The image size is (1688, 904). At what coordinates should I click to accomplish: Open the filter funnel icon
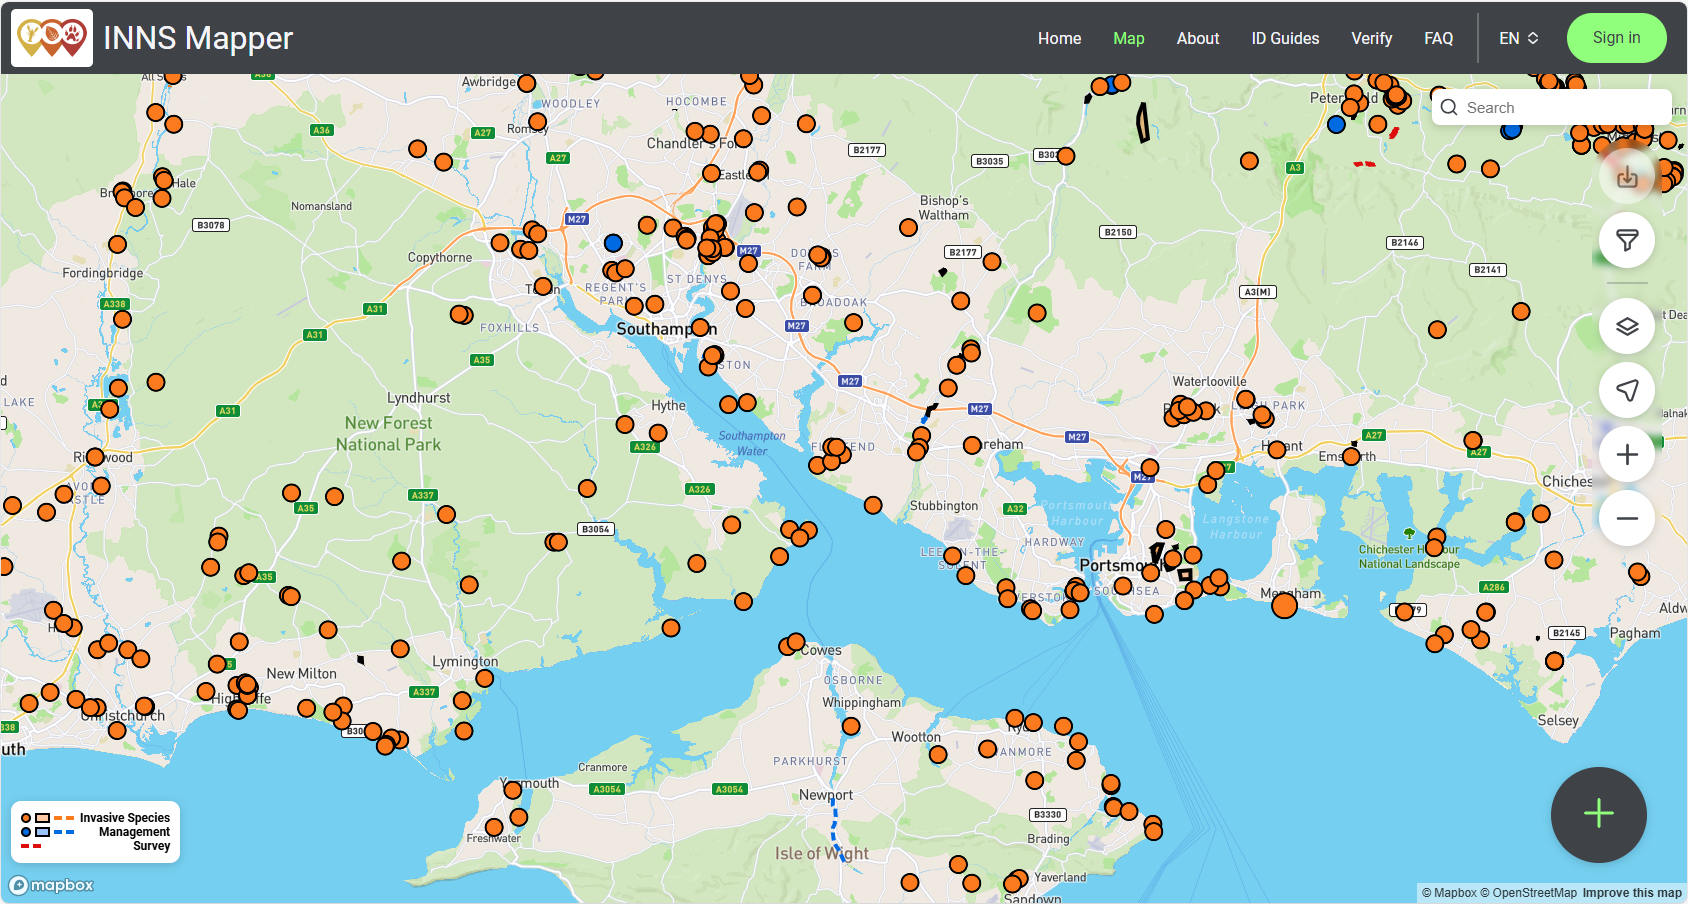click(1627, 240)
